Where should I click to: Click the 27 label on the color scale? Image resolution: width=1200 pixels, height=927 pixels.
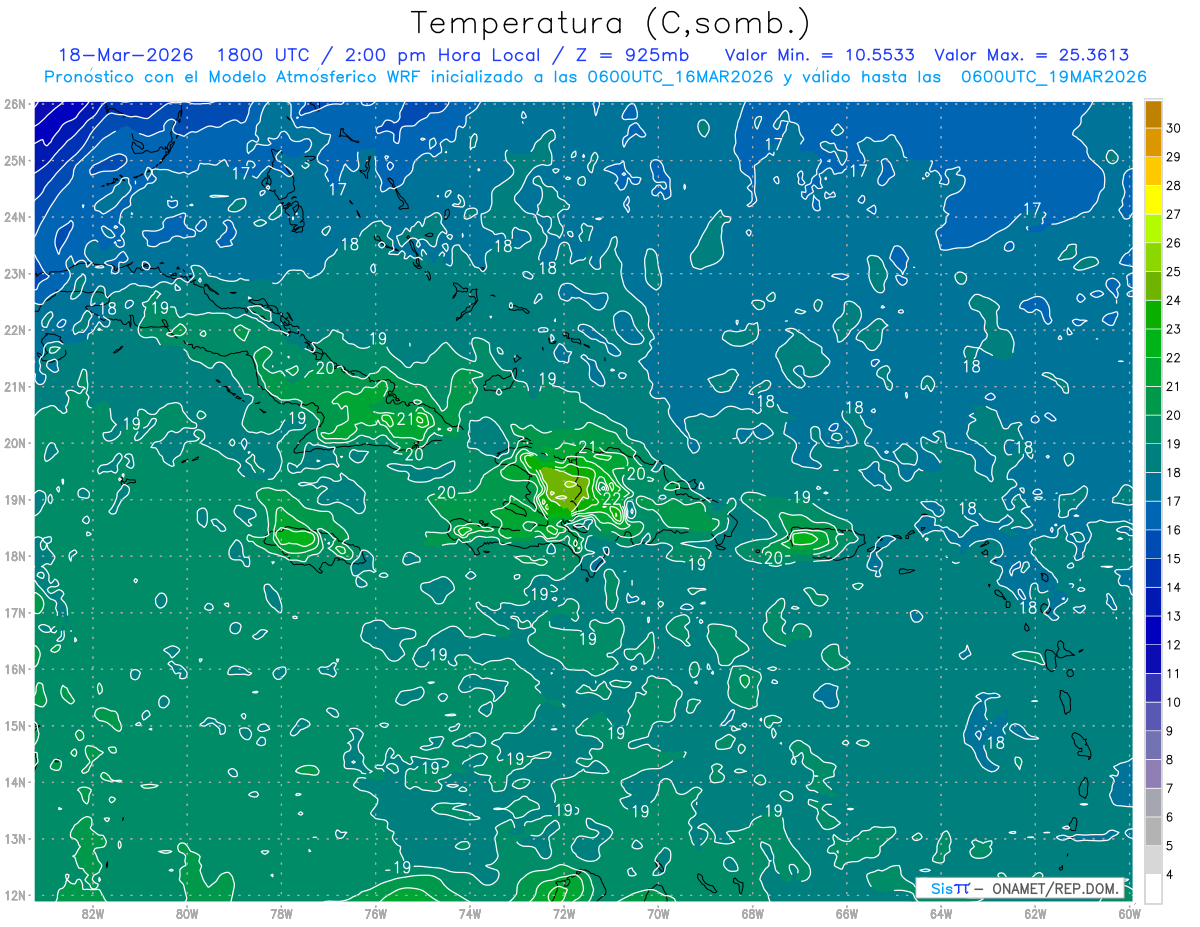click(1174, 214)
